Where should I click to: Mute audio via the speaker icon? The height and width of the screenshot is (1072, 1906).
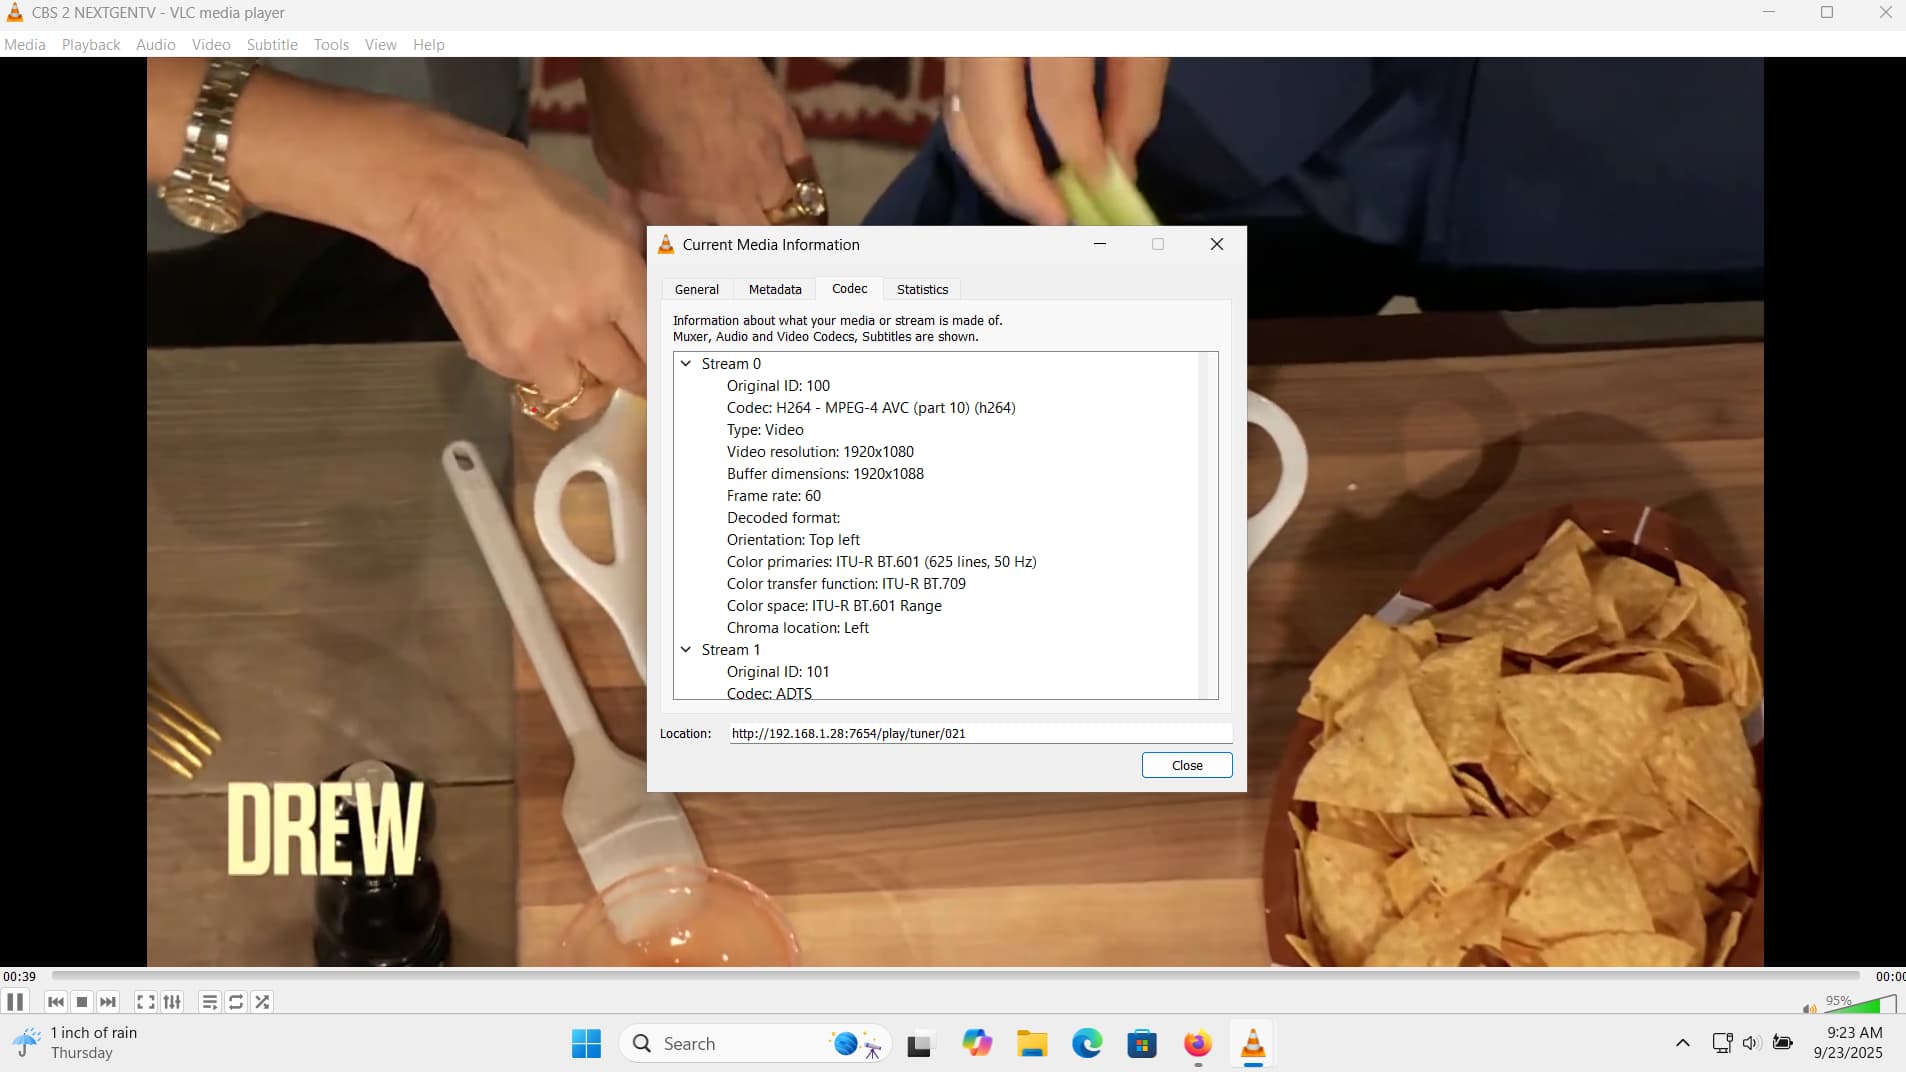click(x=1808, y=1008)
